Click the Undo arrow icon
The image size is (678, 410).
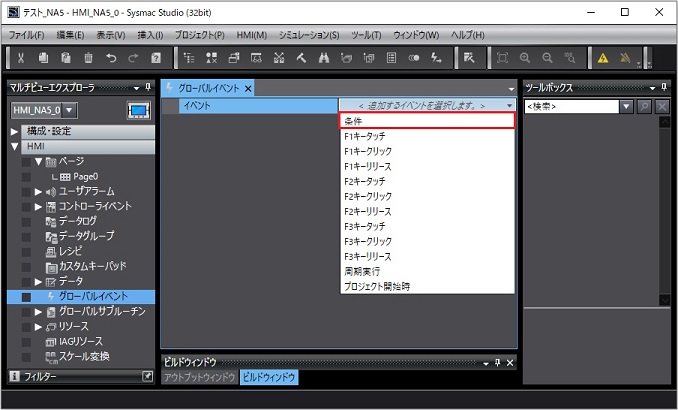point(111,59)
